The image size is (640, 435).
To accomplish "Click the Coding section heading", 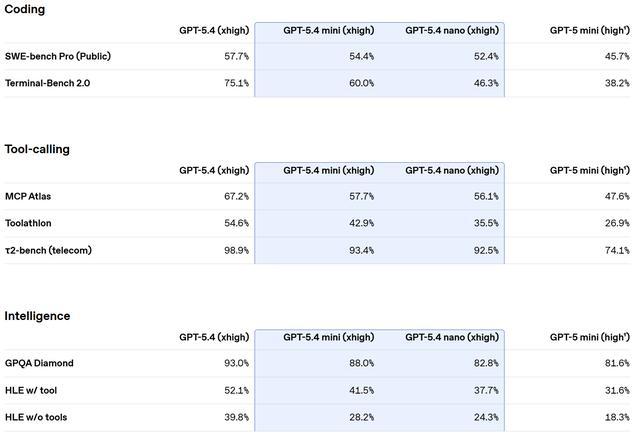I will pyautogui.click(x=25, y=9).
